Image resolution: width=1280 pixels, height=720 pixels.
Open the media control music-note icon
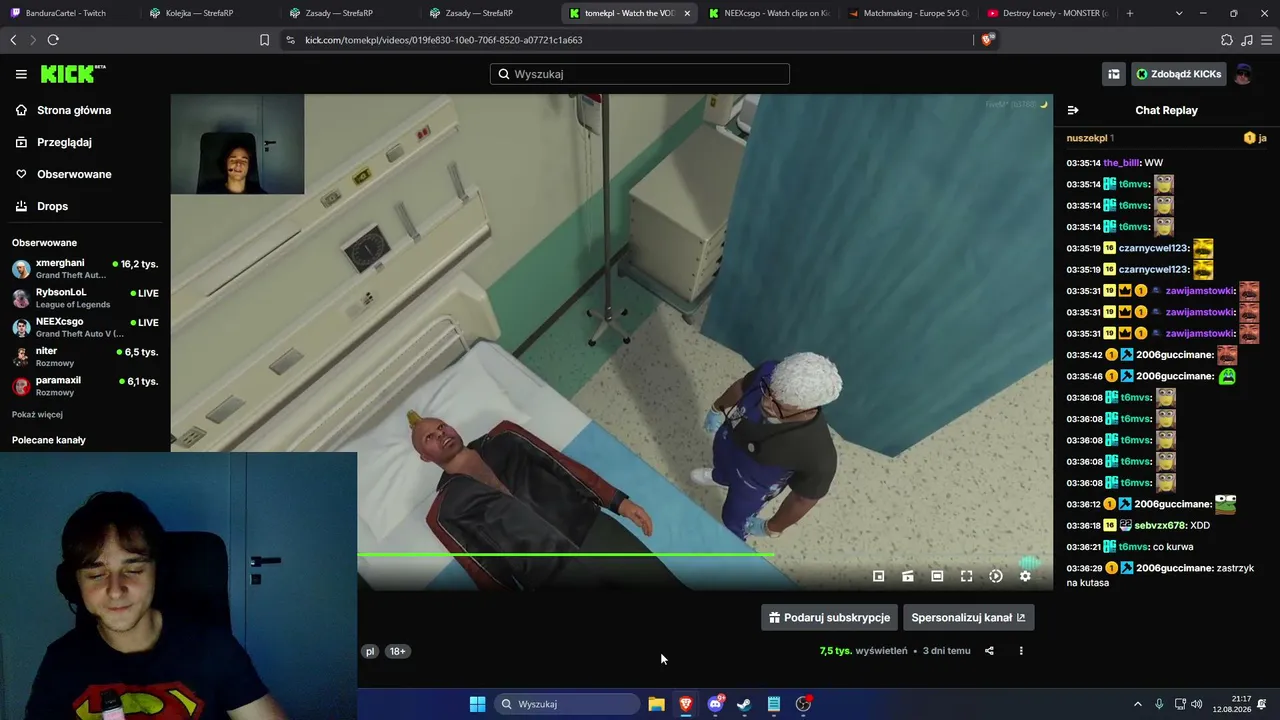click(x=1246, y=40)
